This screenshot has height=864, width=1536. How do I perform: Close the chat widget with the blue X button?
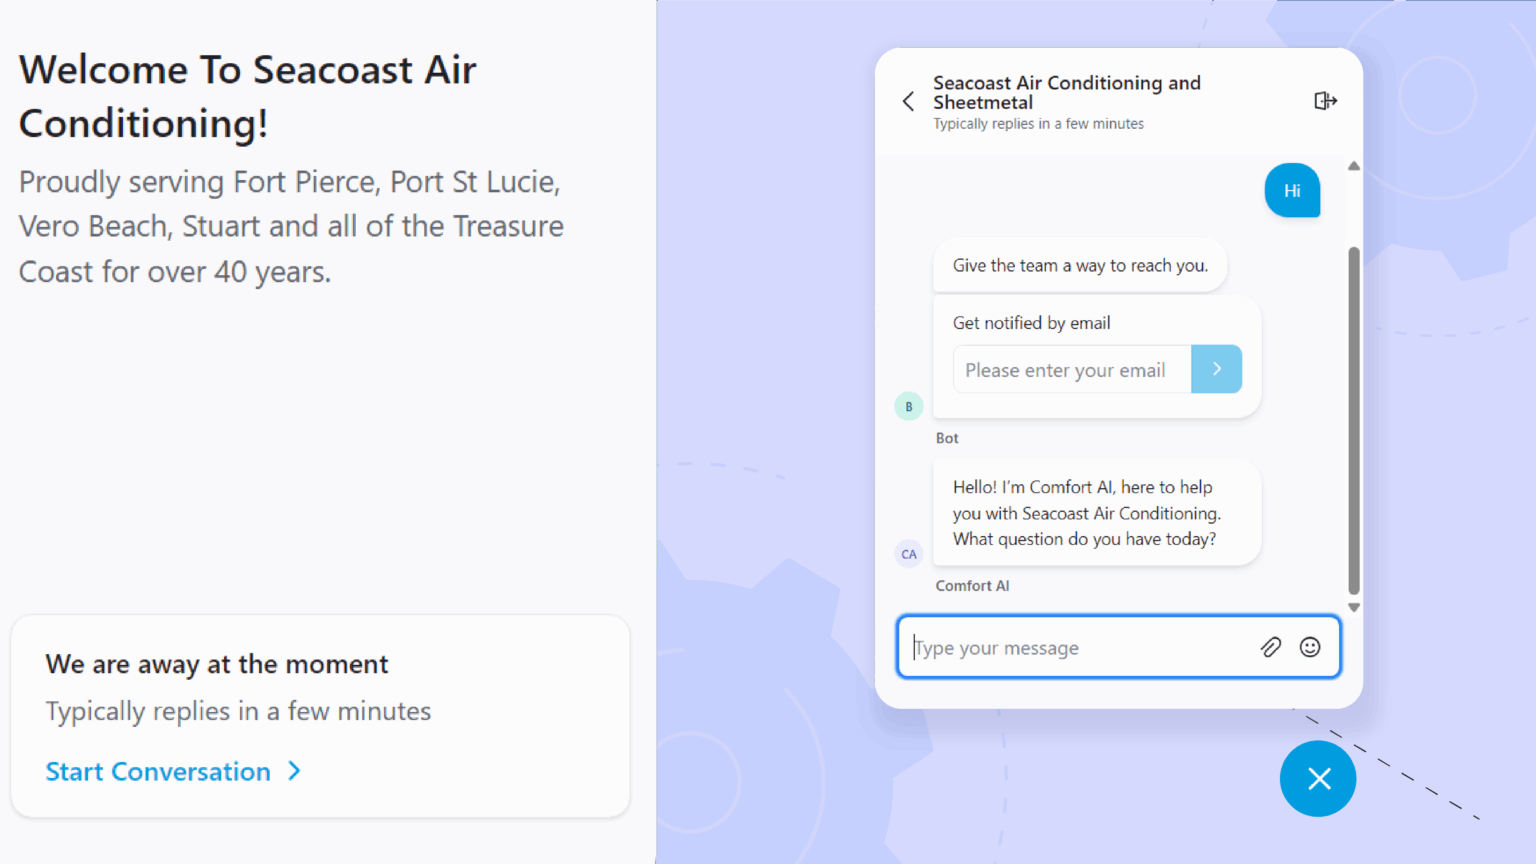click(1318, 778)
